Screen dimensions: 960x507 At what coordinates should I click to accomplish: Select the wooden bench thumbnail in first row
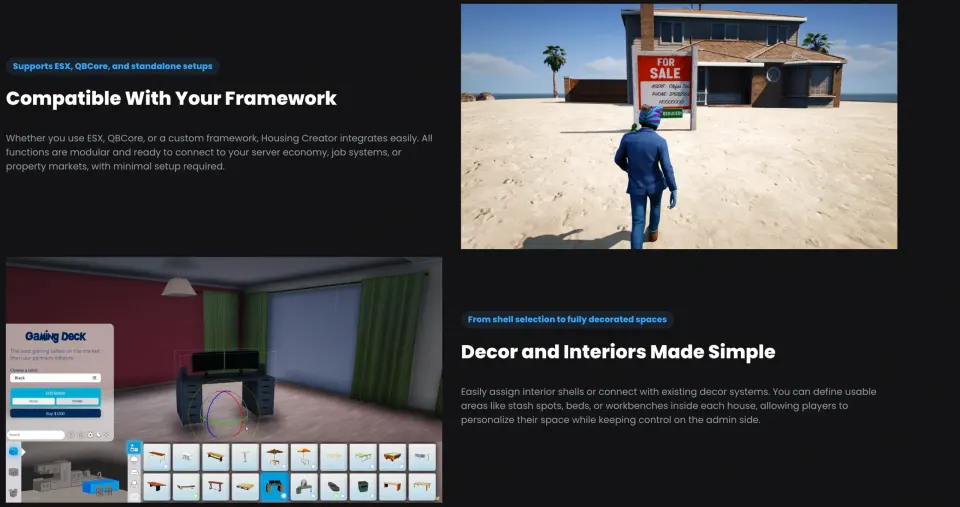coord(216,457)
